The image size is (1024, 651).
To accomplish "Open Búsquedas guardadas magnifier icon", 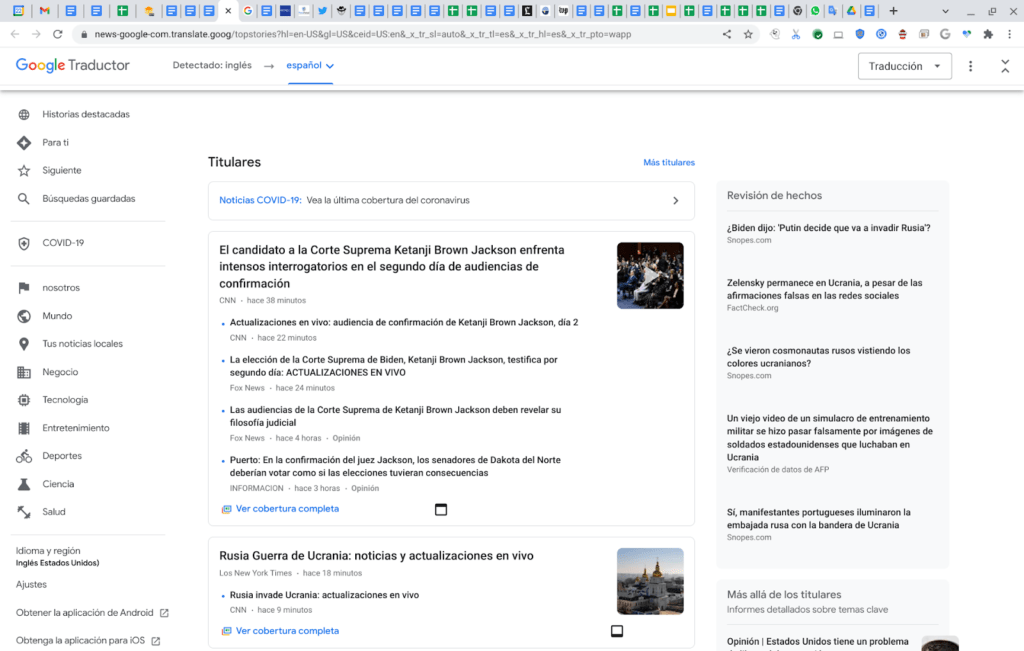I will (24, 198).
